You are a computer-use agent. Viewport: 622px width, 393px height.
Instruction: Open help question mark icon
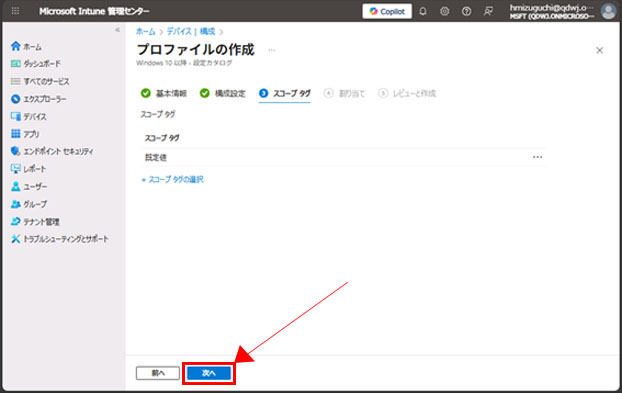tap(466, 12)
